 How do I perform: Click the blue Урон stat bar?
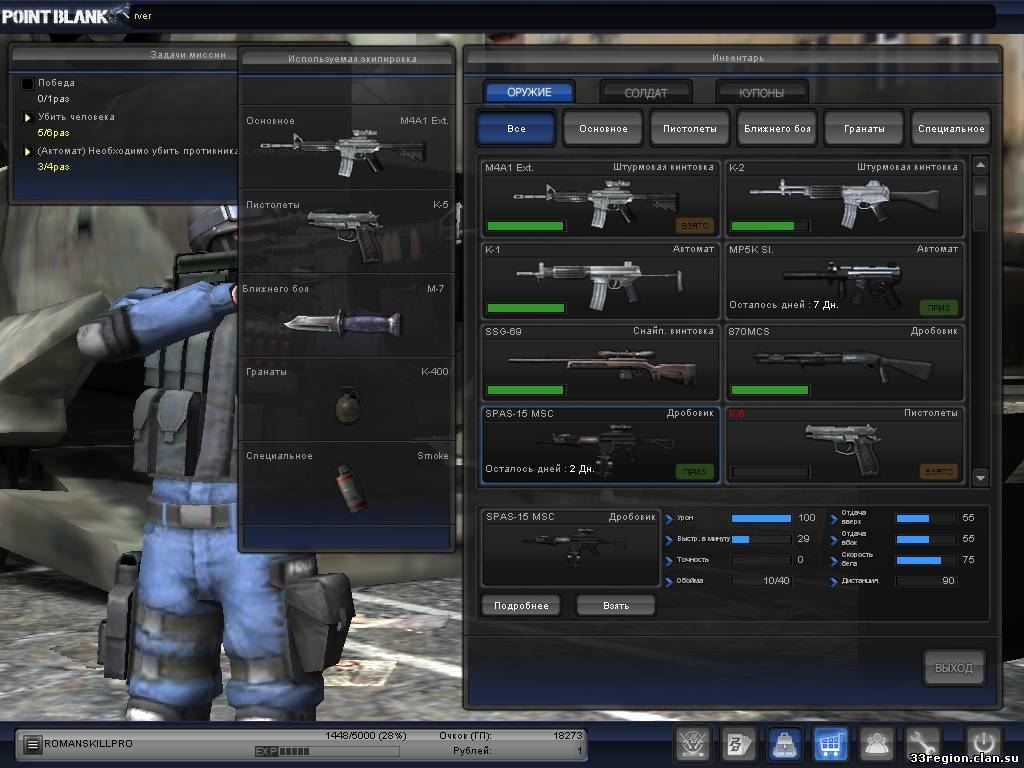coord(761,519)
